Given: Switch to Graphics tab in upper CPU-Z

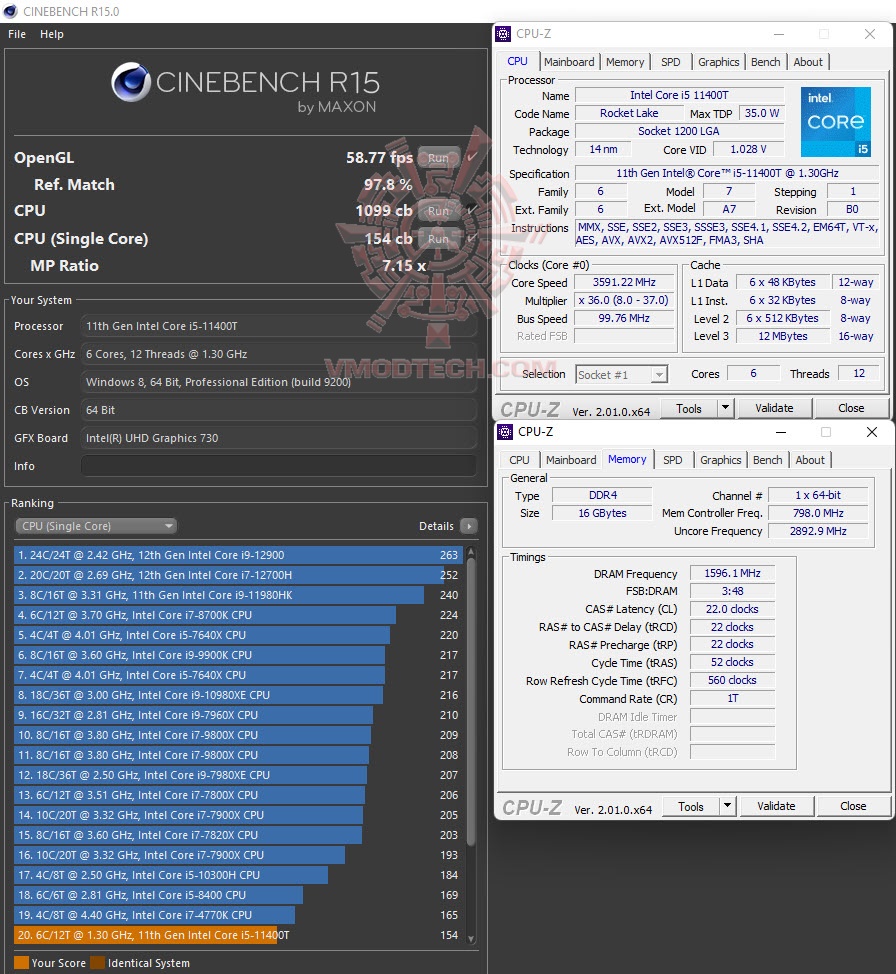Looking at the screenshot, I should tap(718, 62).
